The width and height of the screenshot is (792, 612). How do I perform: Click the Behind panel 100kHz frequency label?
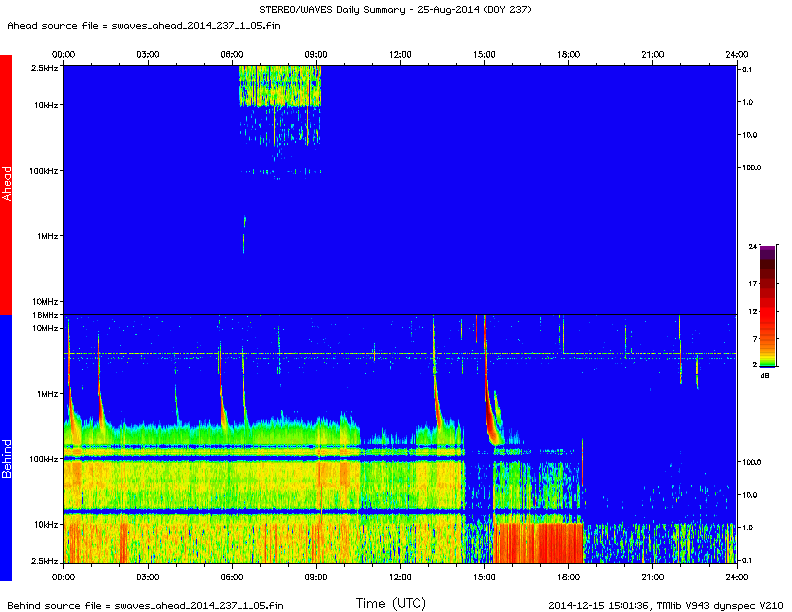point(43,459)
